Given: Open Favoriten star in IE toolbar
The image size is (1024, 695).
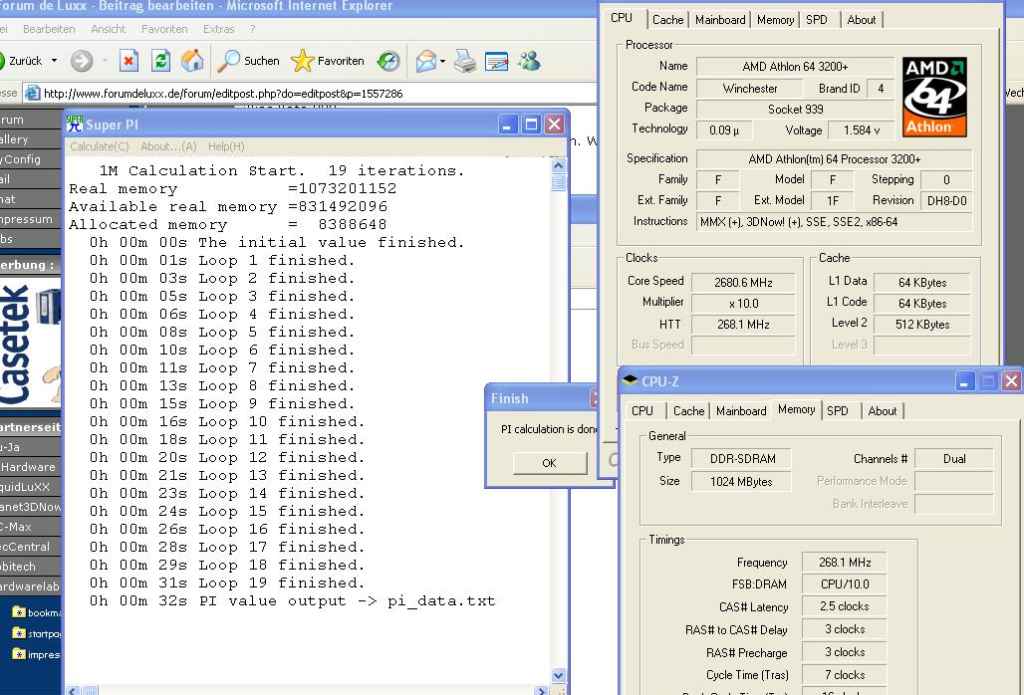Looking at the screenshot, I should (x=328, y=61).
